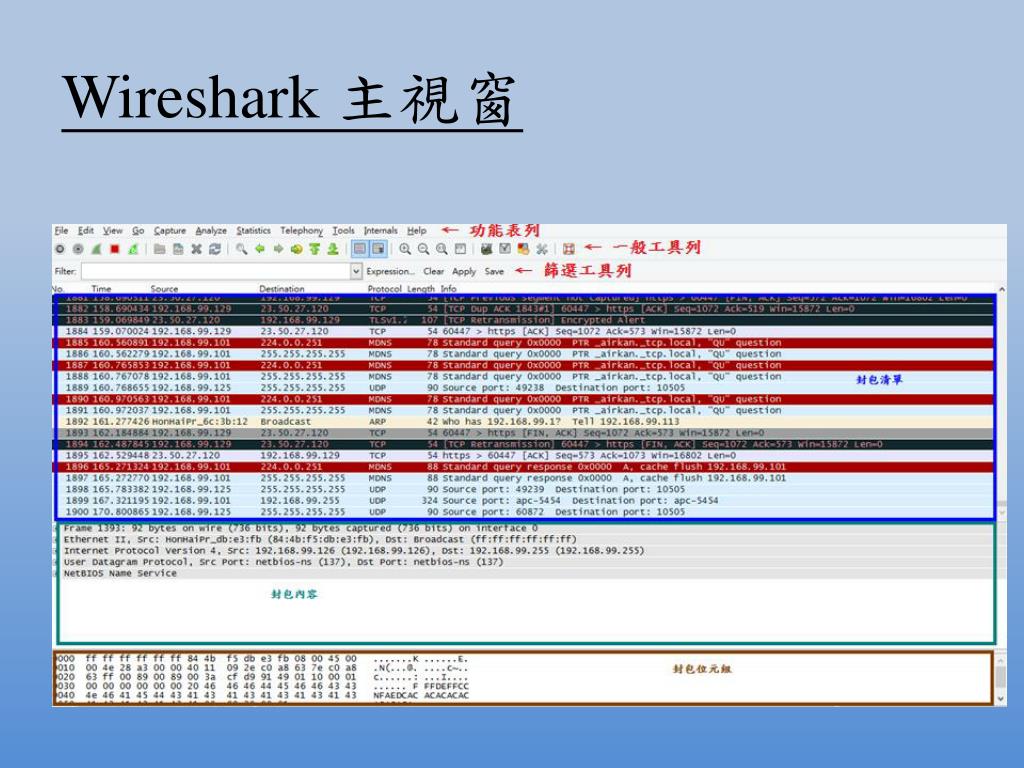Open the Edit menu
1024x768 pixels.
tap(86, 231)
